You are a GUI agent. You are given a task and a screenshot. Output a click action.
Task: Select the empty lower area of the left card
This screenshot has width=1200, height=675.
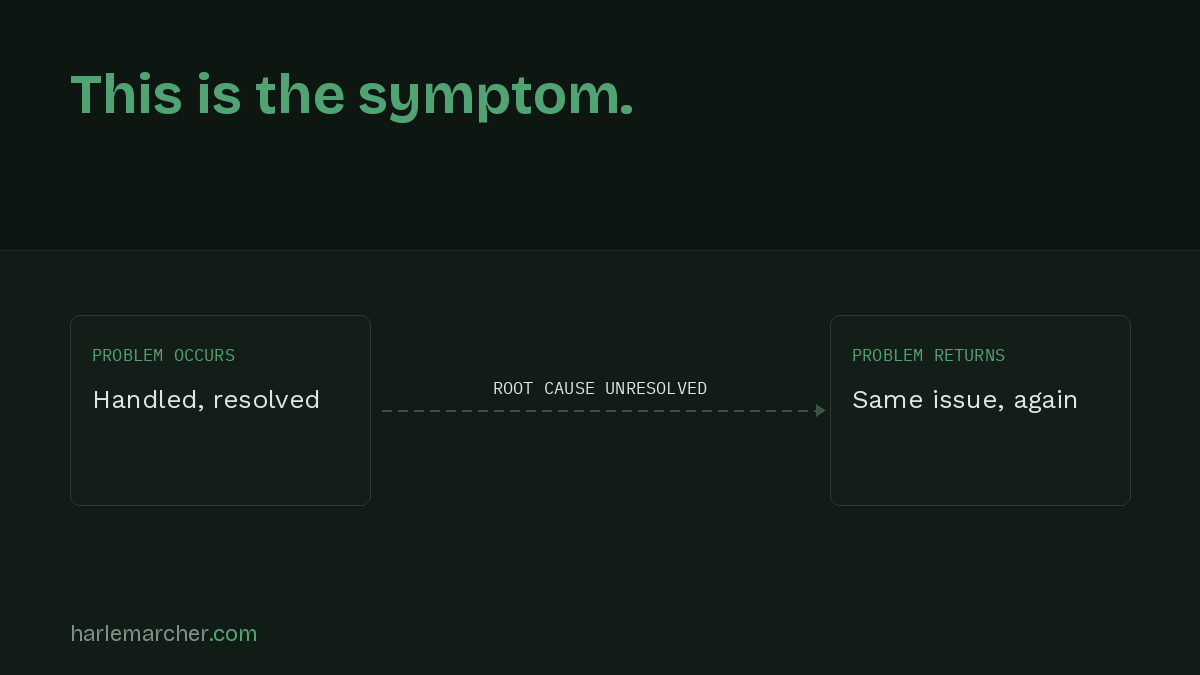coord(220,460)
